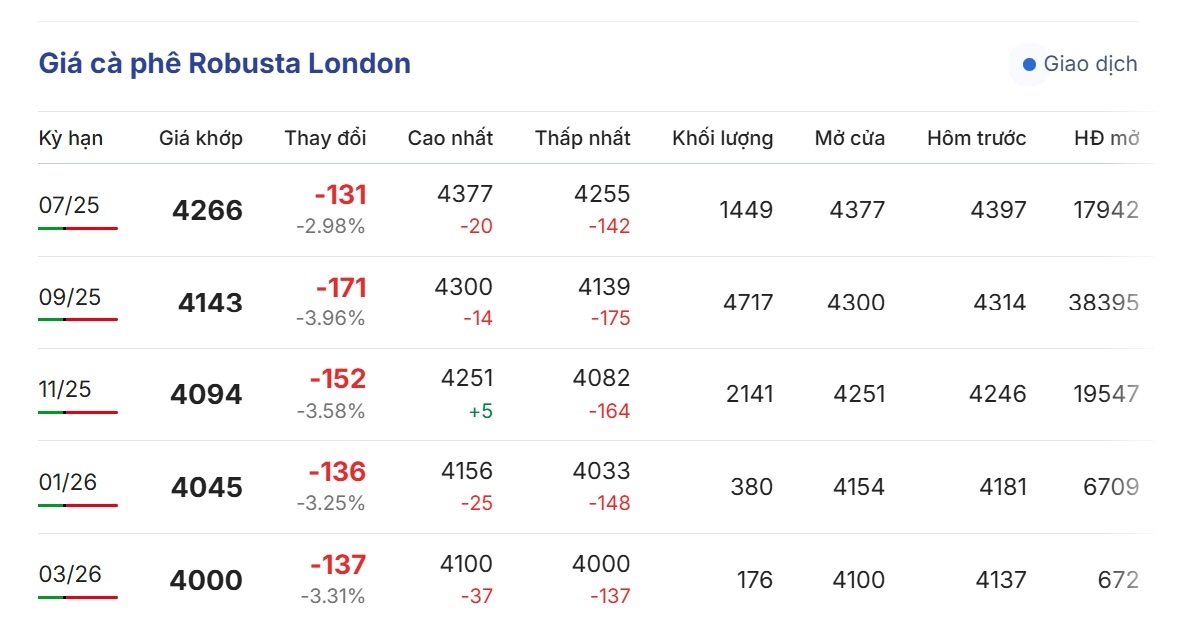Open the 11/25 contract row
The height and width of the screenshot is (626, 1180).
595,394
